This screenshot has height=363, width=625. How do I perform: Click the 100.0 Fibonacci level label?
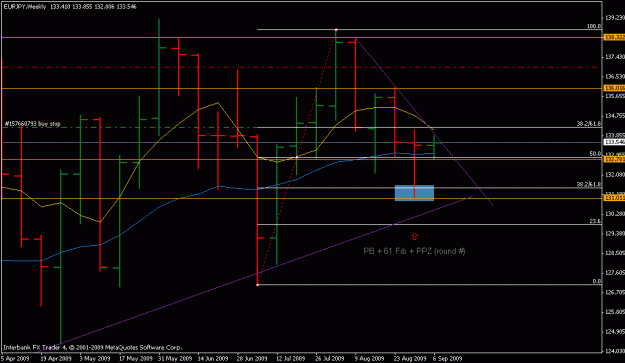(594, 26)
